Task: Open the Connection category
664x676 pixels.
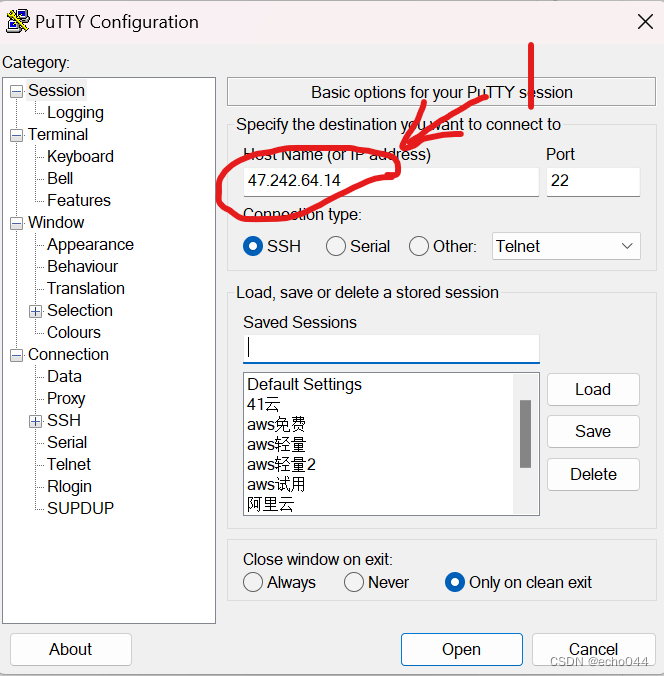Action: coord(68,354)
